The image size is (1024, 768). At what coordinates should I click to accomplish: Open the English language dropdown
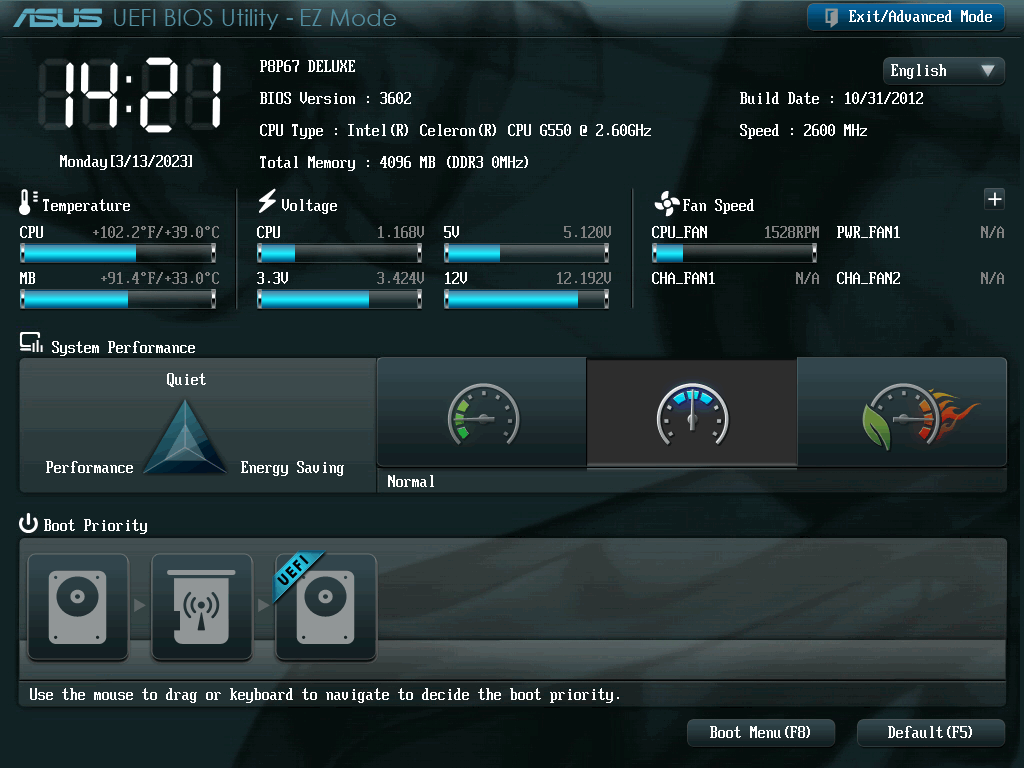pos(943,71)
